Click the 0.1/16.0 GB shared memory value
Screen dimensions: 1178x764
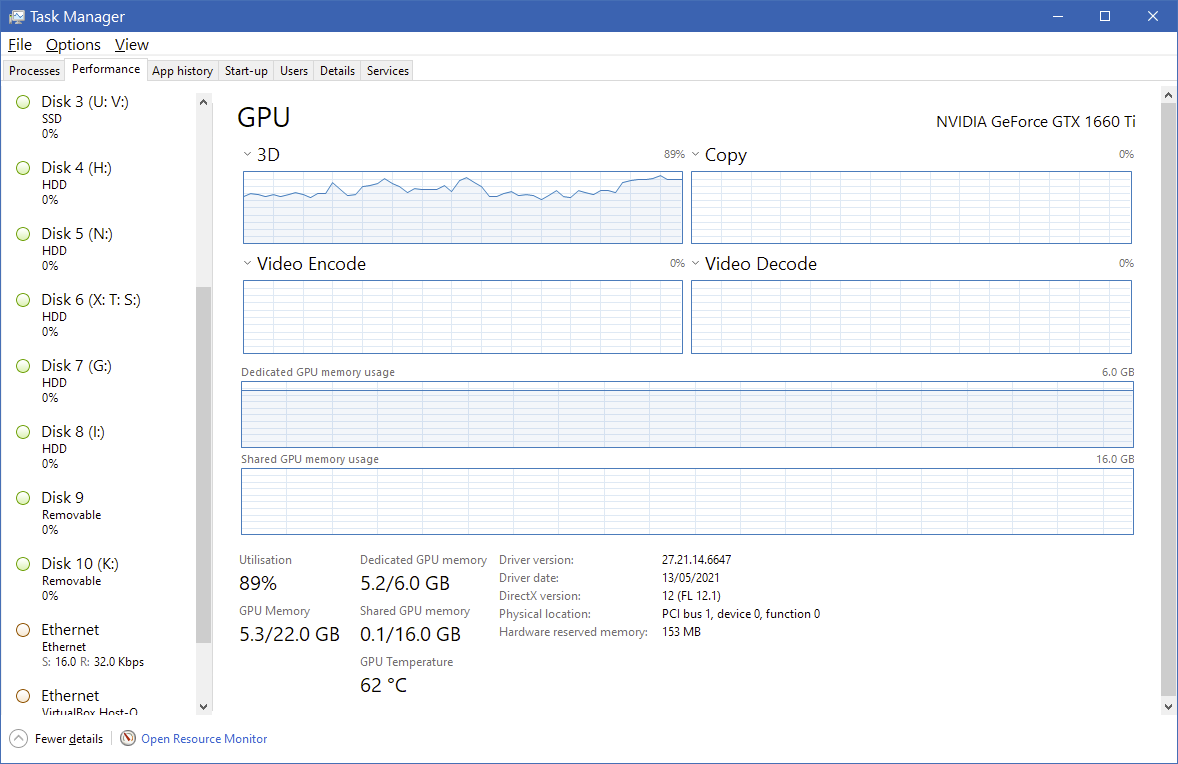[410, 635]
